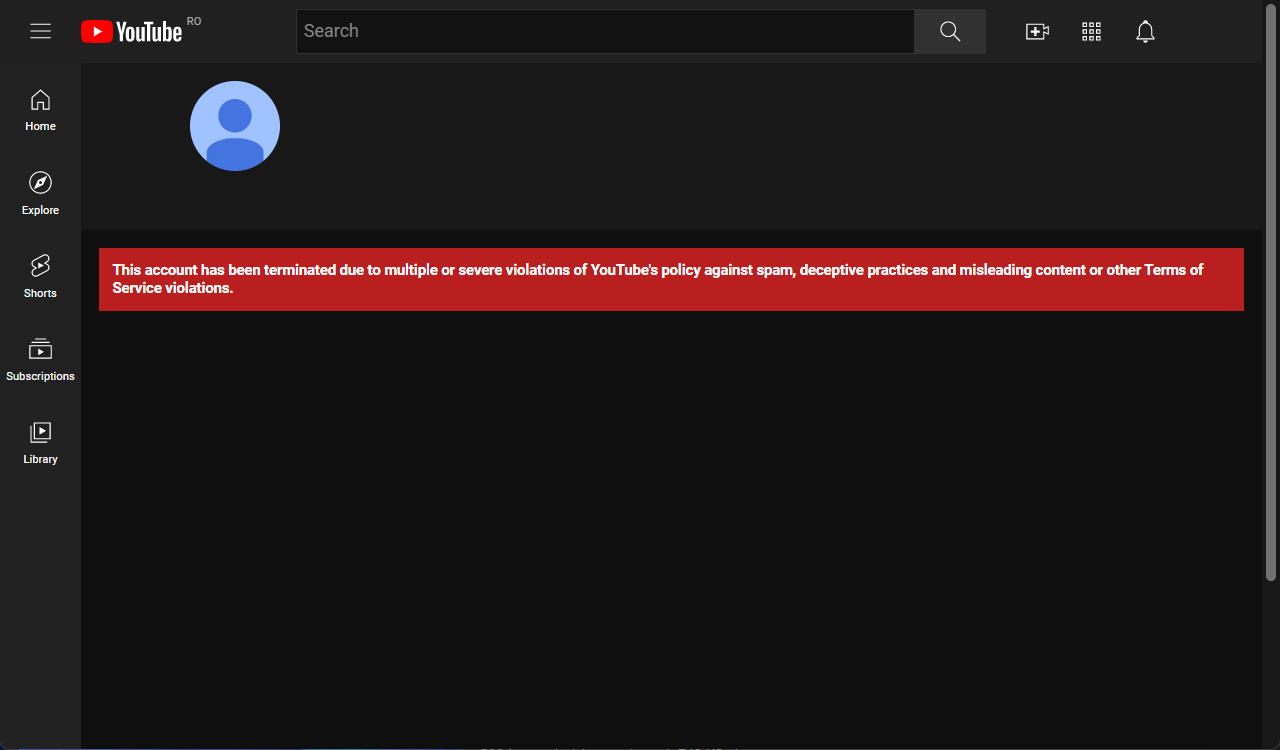
Task: Click the search magnifier button
Action: tap(950, 31)
